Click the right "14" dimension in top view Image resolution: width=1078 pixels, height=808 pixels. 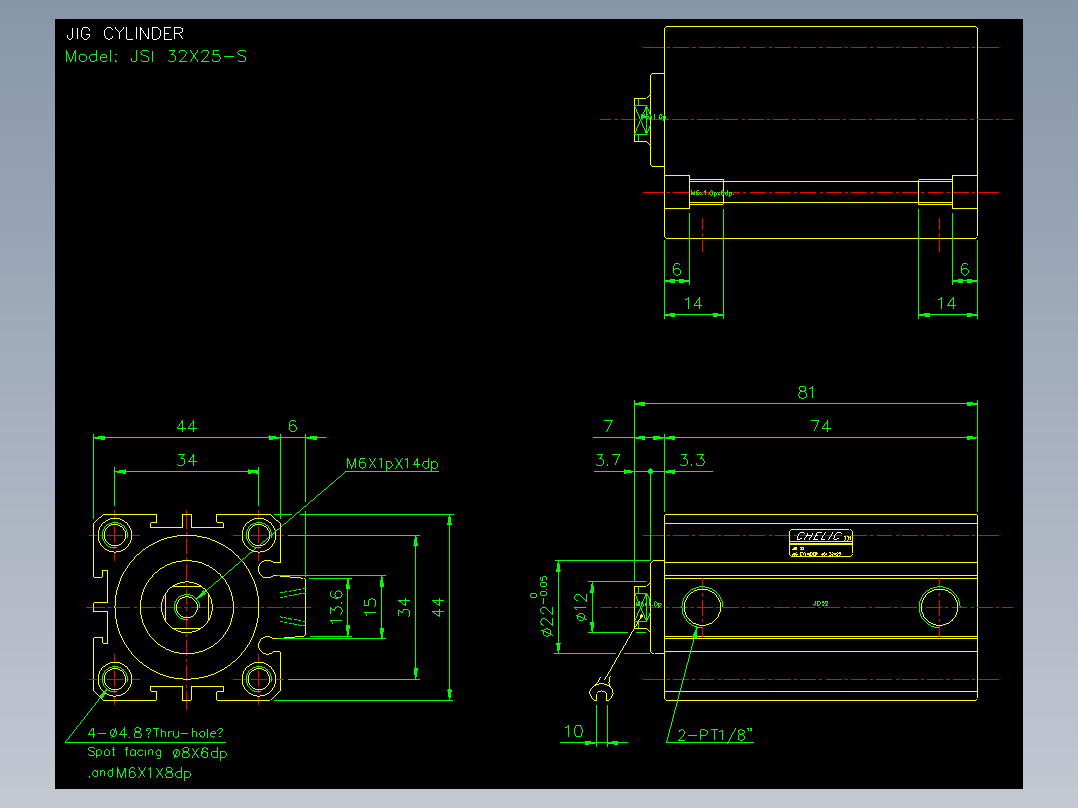coord(947,303)
